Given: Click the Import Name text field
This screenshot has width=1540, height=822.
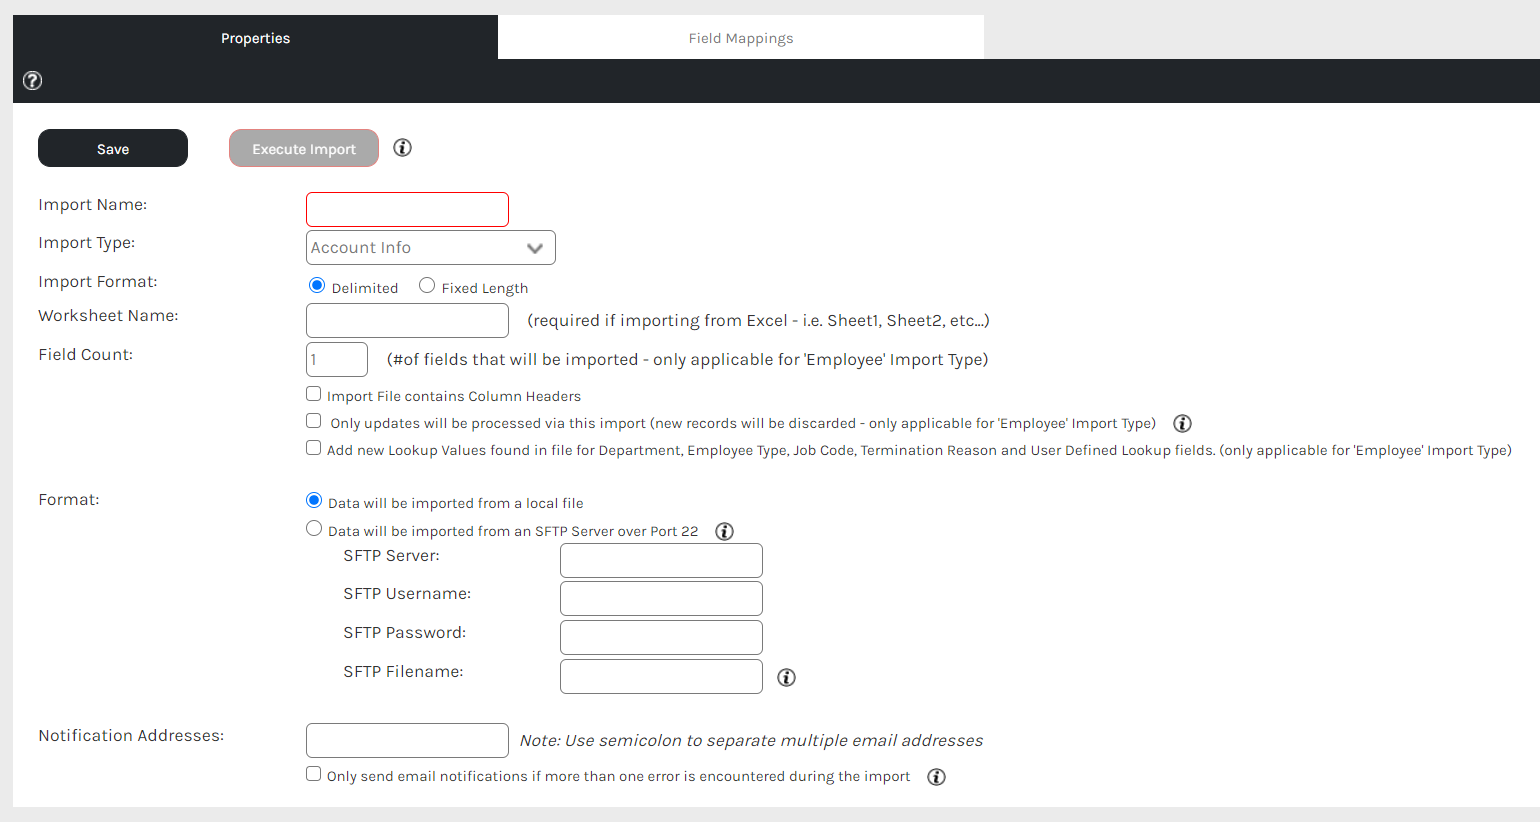Looking at the screenshot, I should point(407,210).
